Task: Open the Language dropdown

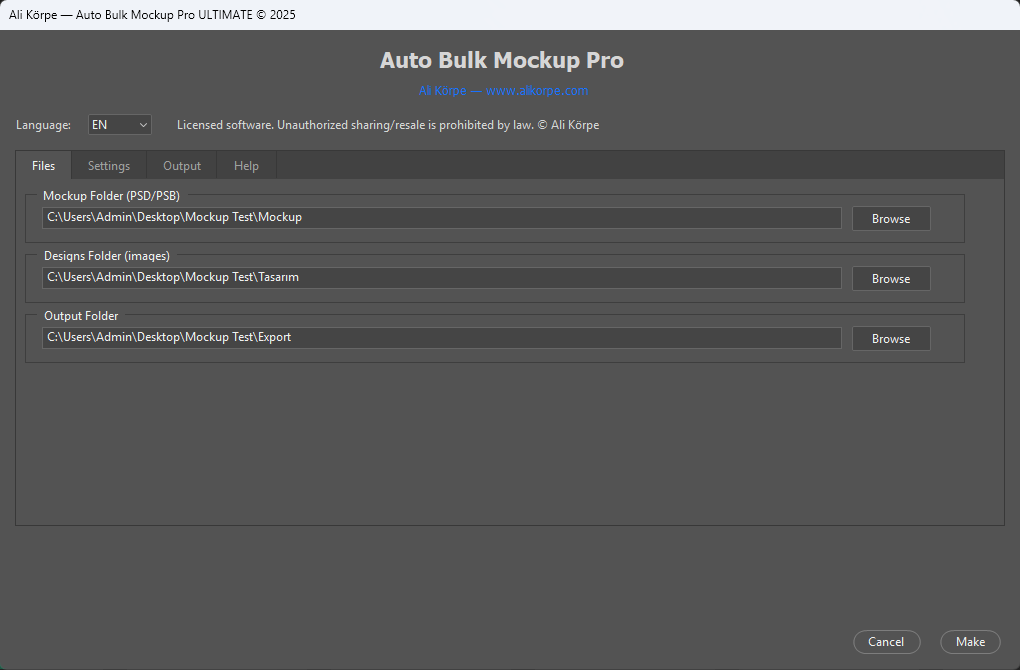Action: [119, 124]
